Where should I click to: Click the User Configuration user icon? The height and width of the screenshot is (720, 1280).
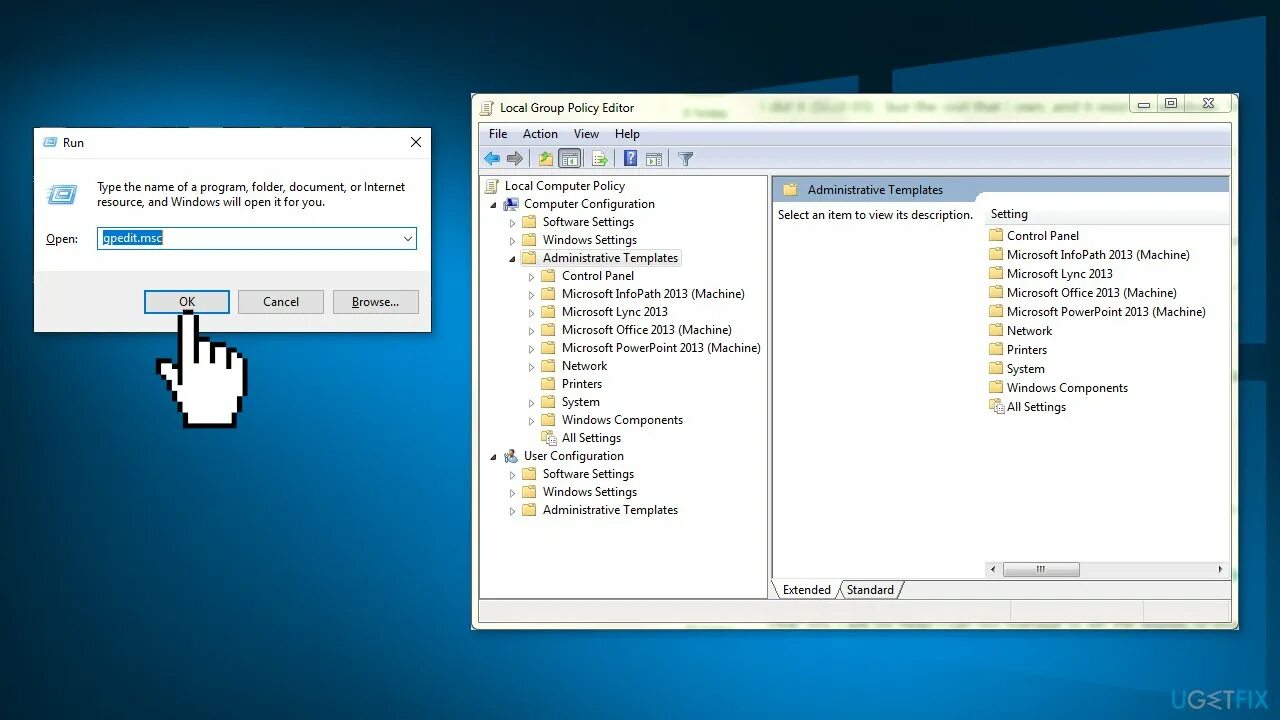tap(511, 456)
